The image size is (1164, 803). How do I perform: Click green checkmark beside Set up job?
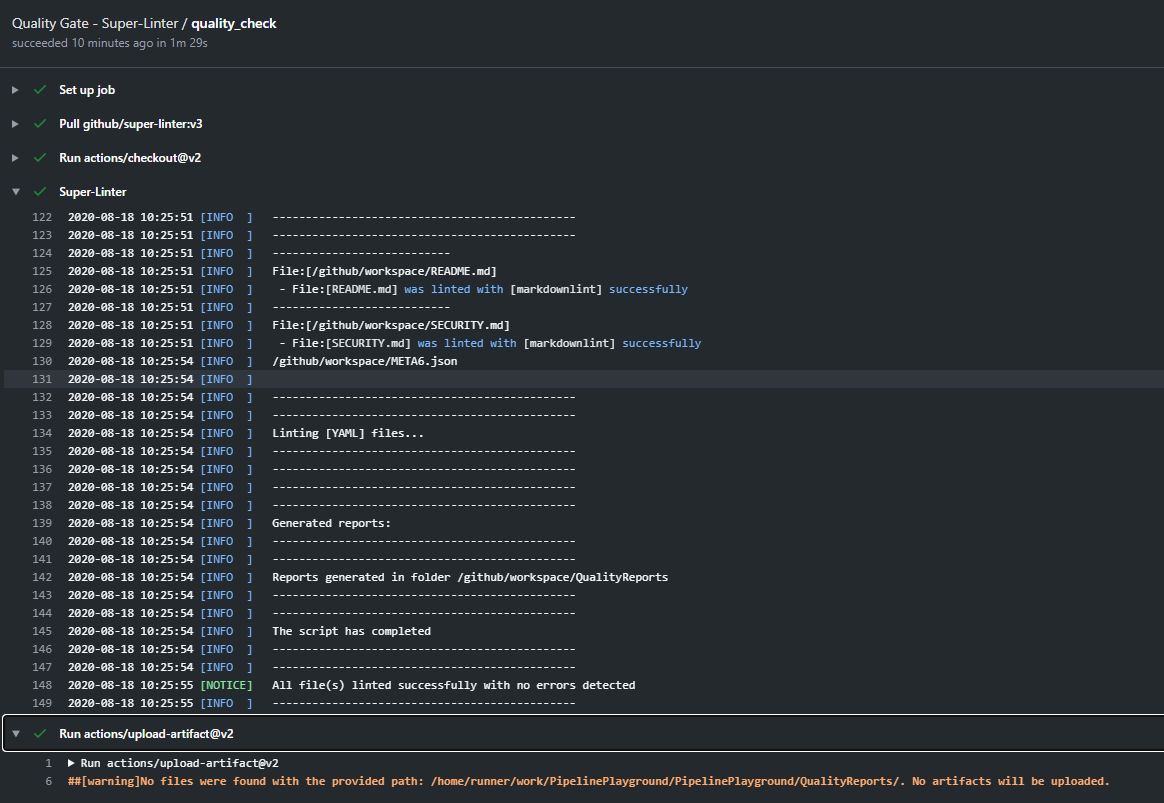tap(40, 90)
